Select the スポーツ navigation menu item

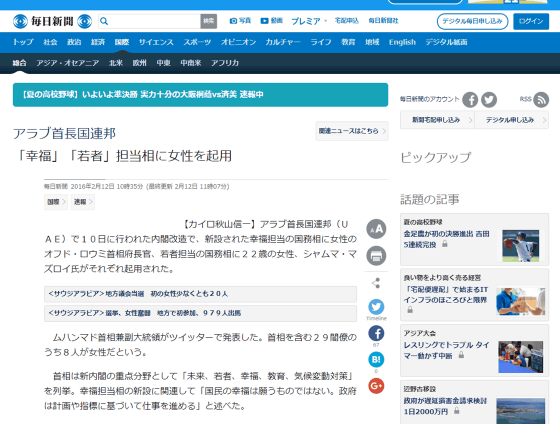(x=197, y=42)
